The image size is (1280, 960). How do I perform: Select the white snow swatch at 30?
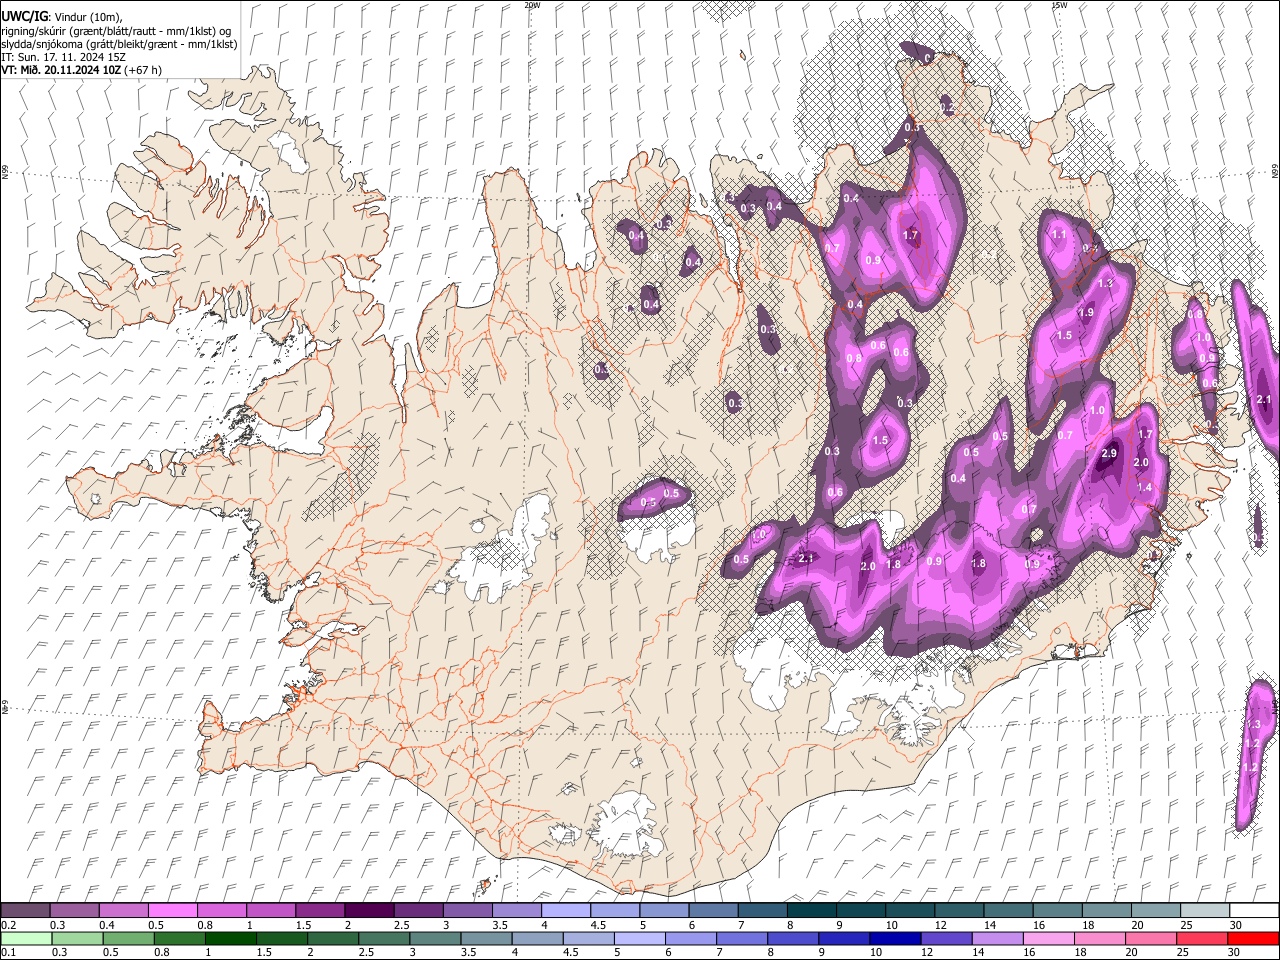tap(1254, 910)
